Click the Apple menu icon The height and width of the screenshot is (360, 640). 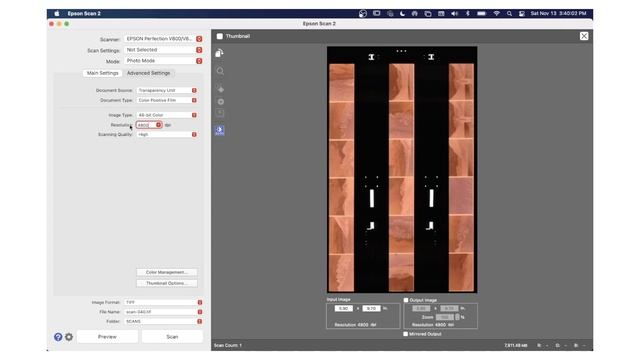click(57, 13)
